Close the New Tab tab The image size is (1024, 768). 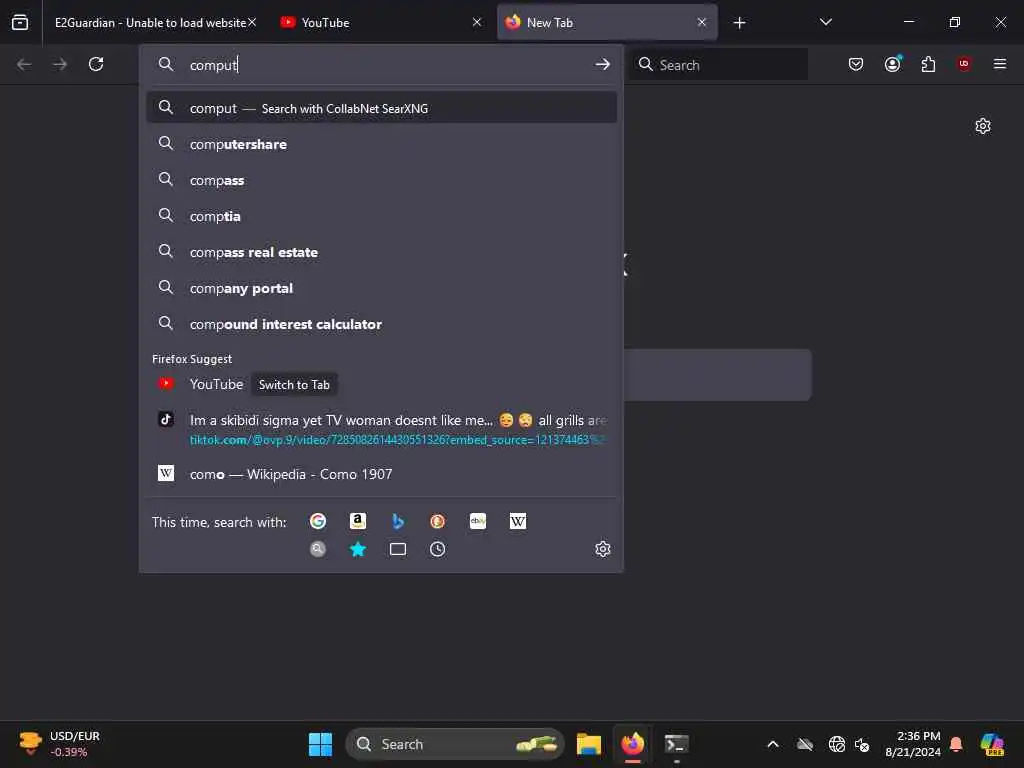coord(701,22)
